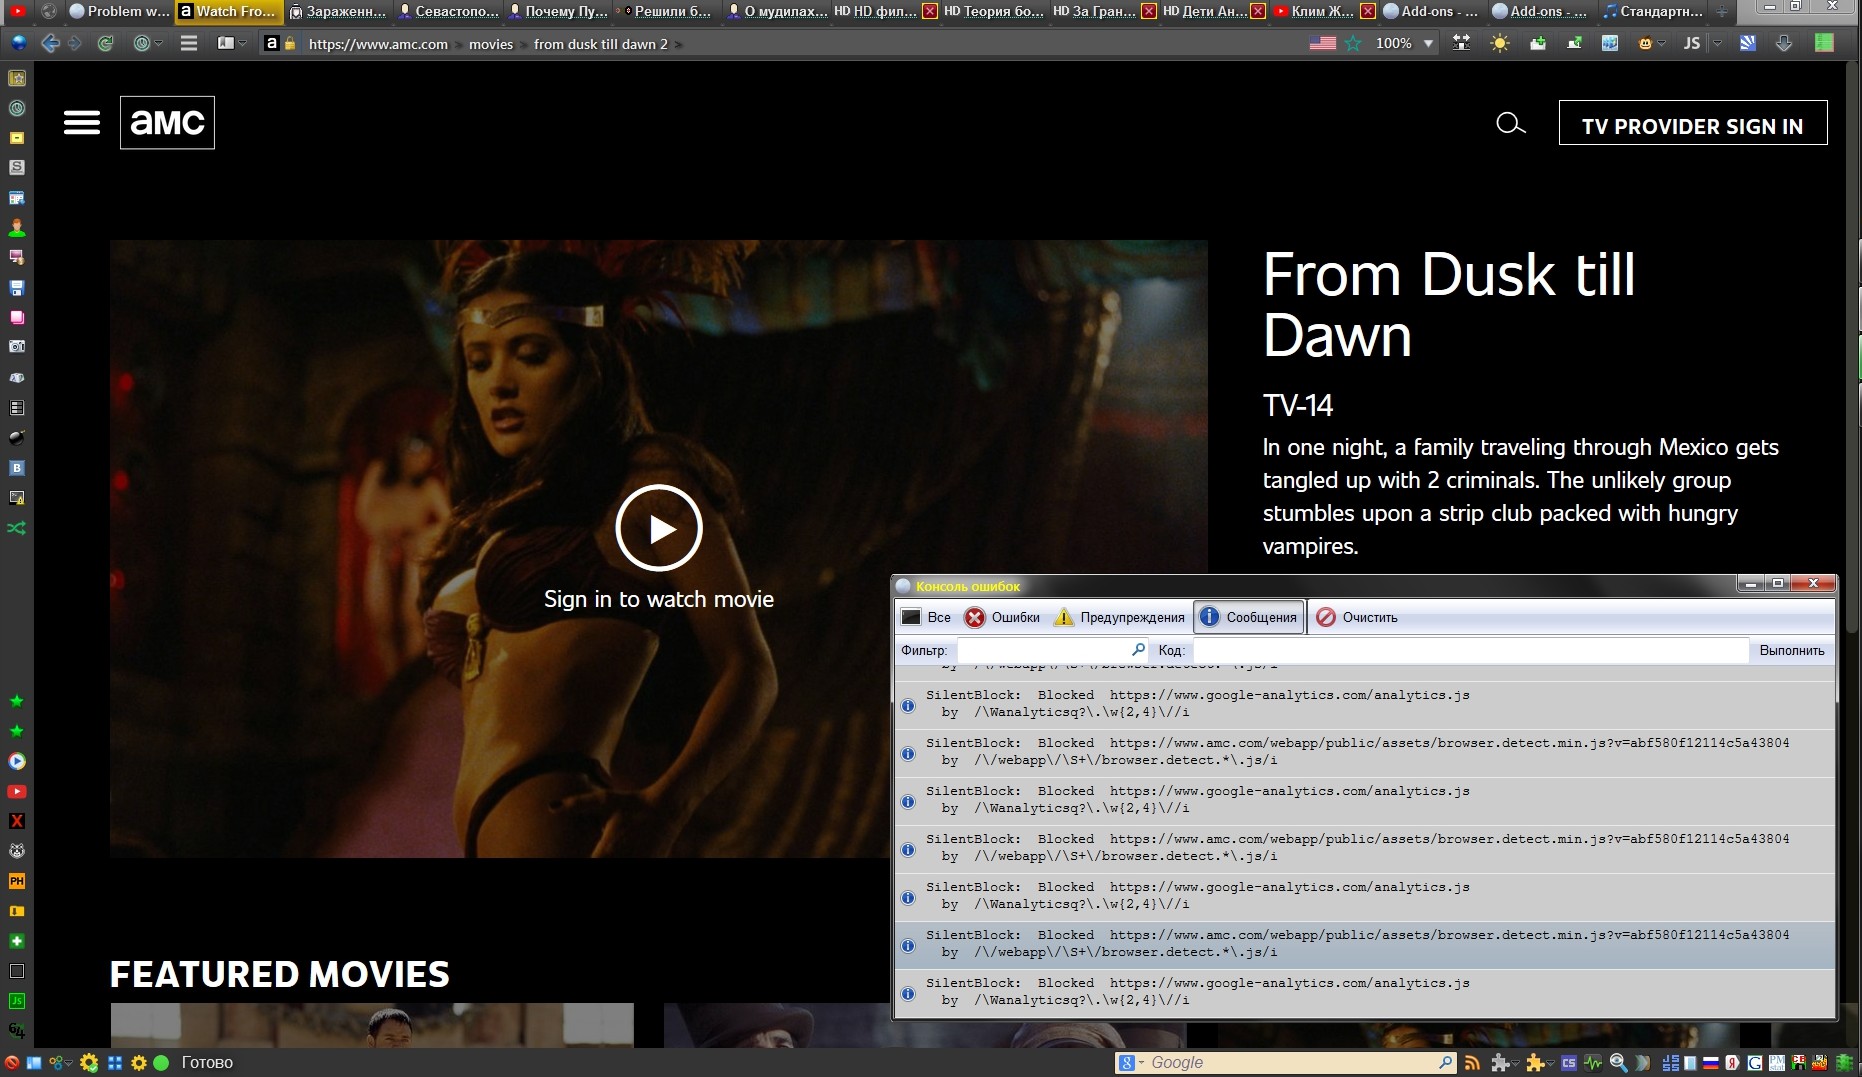Image resolution: width=1862 pixels, height=1077 pixels.
Task: Reload the page with the green refresh icon
Action: 105,43
